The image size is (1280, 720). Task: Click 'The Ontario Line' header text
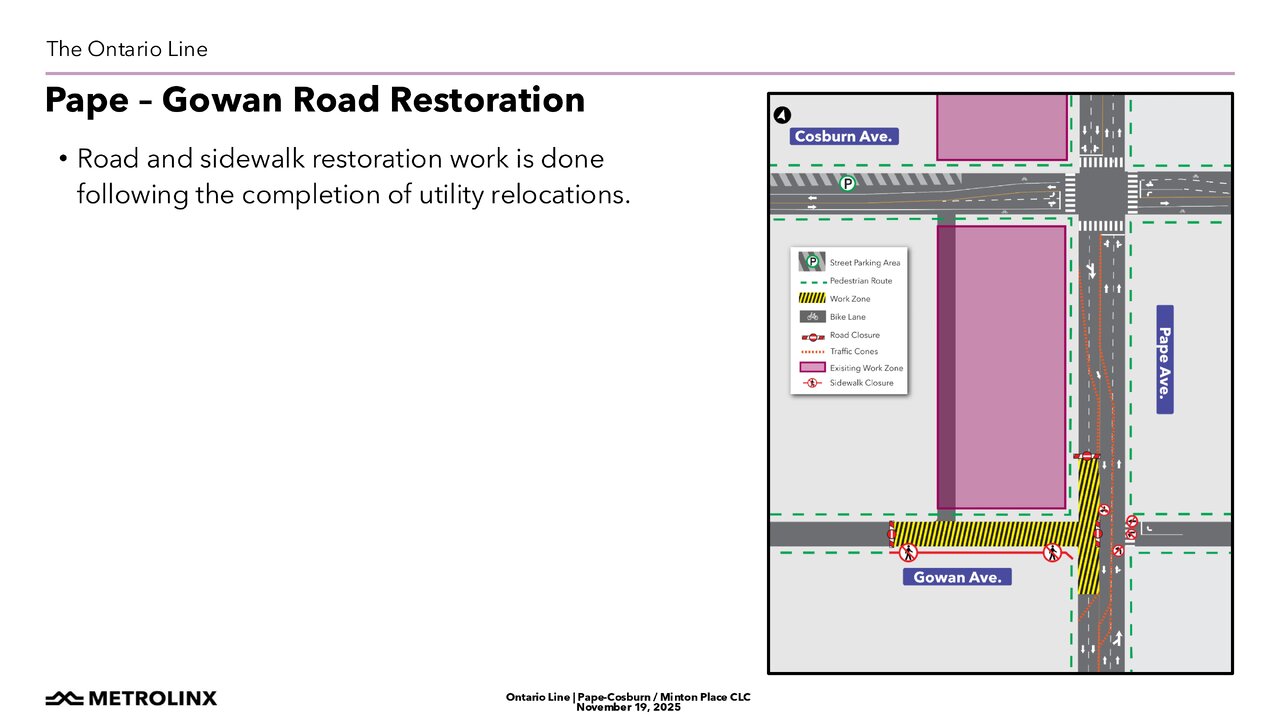127,49
